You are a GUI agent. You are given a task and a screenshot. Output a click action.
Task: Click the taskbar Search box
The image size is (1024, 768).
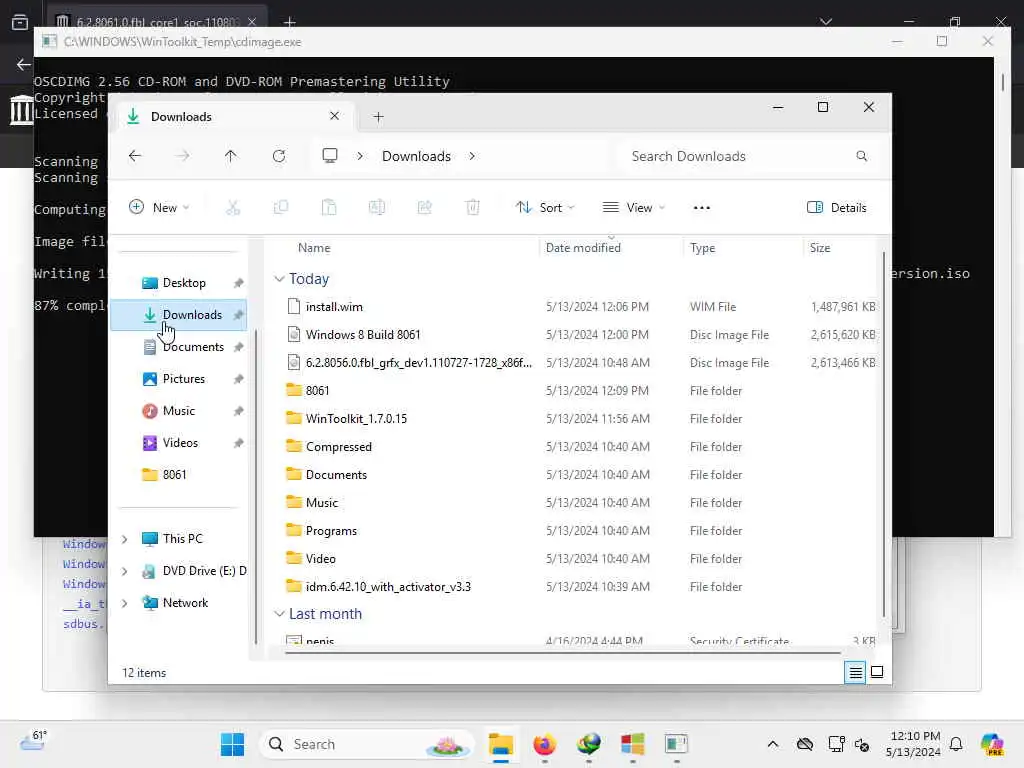click(368, 744)
